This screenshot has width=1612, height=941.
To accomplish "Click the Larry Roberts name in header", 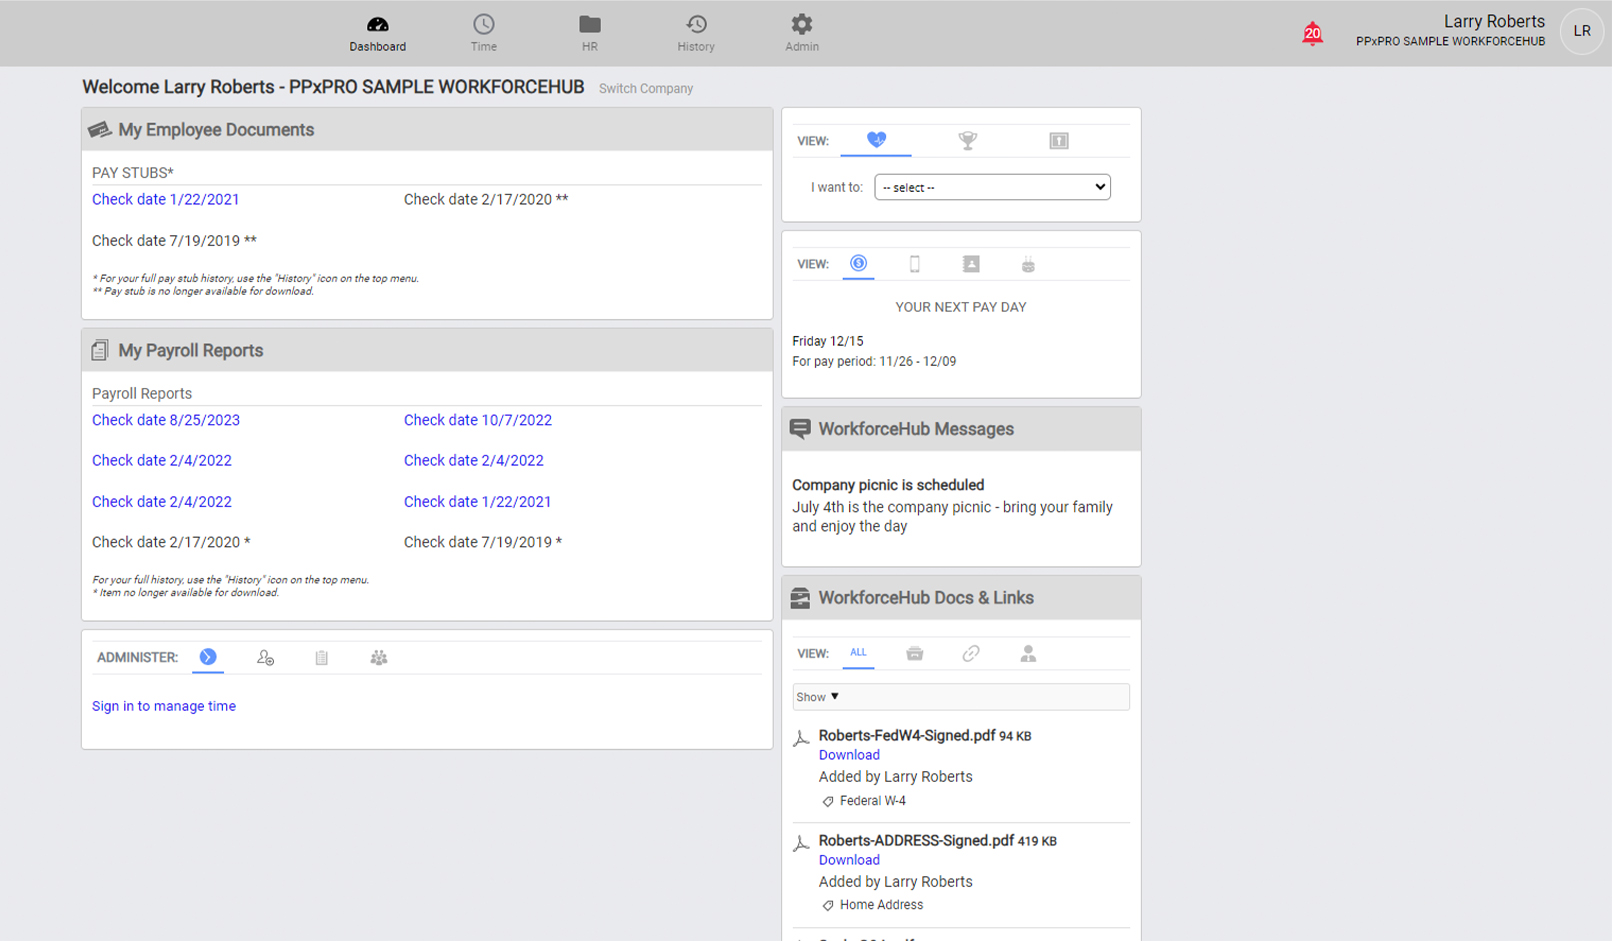I will (1494, 21).
